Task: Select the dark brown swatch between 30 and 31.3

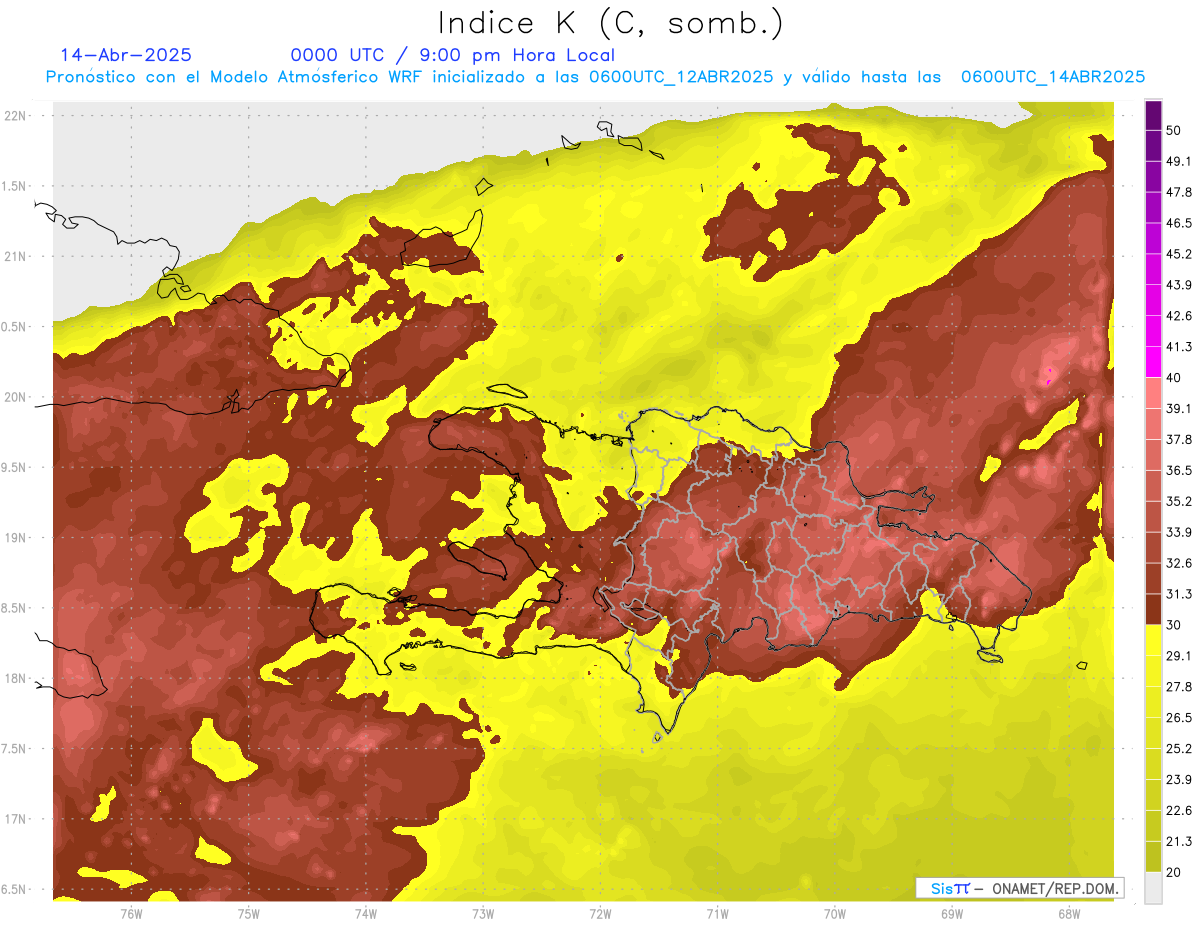Action: (x=1153, y=609)
